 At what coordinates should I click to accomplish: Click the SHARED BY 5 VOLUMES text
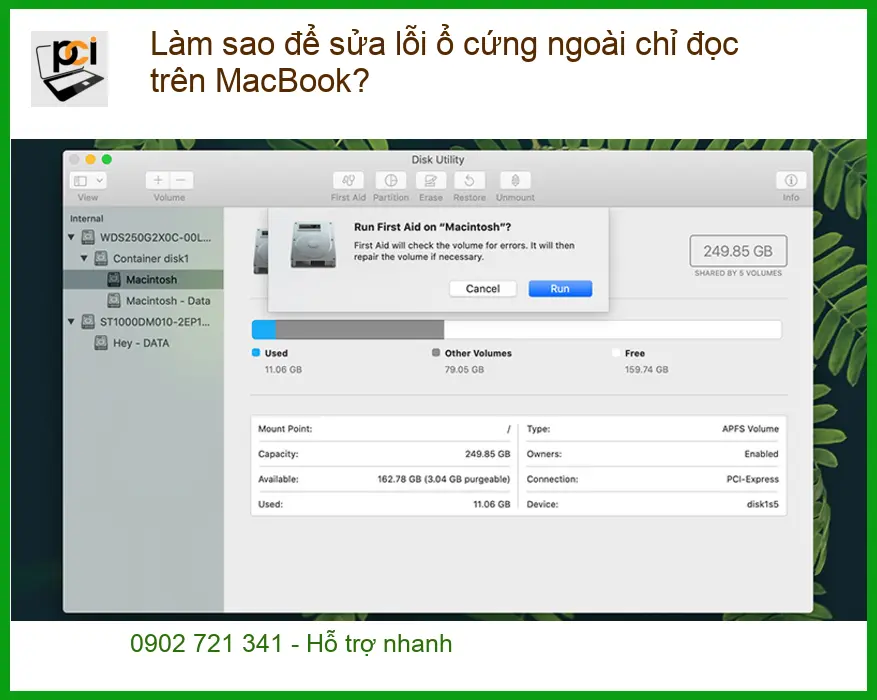738,273
